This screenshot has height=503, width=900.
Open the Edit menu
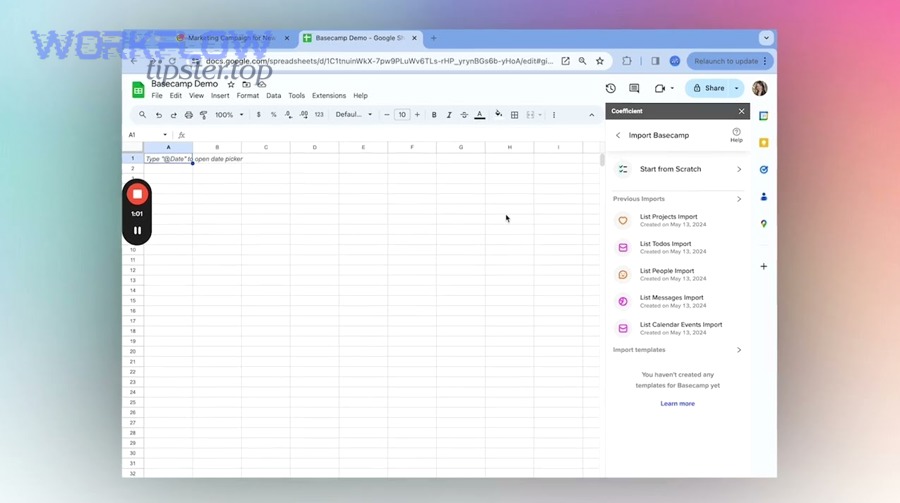tap(176, 96)
